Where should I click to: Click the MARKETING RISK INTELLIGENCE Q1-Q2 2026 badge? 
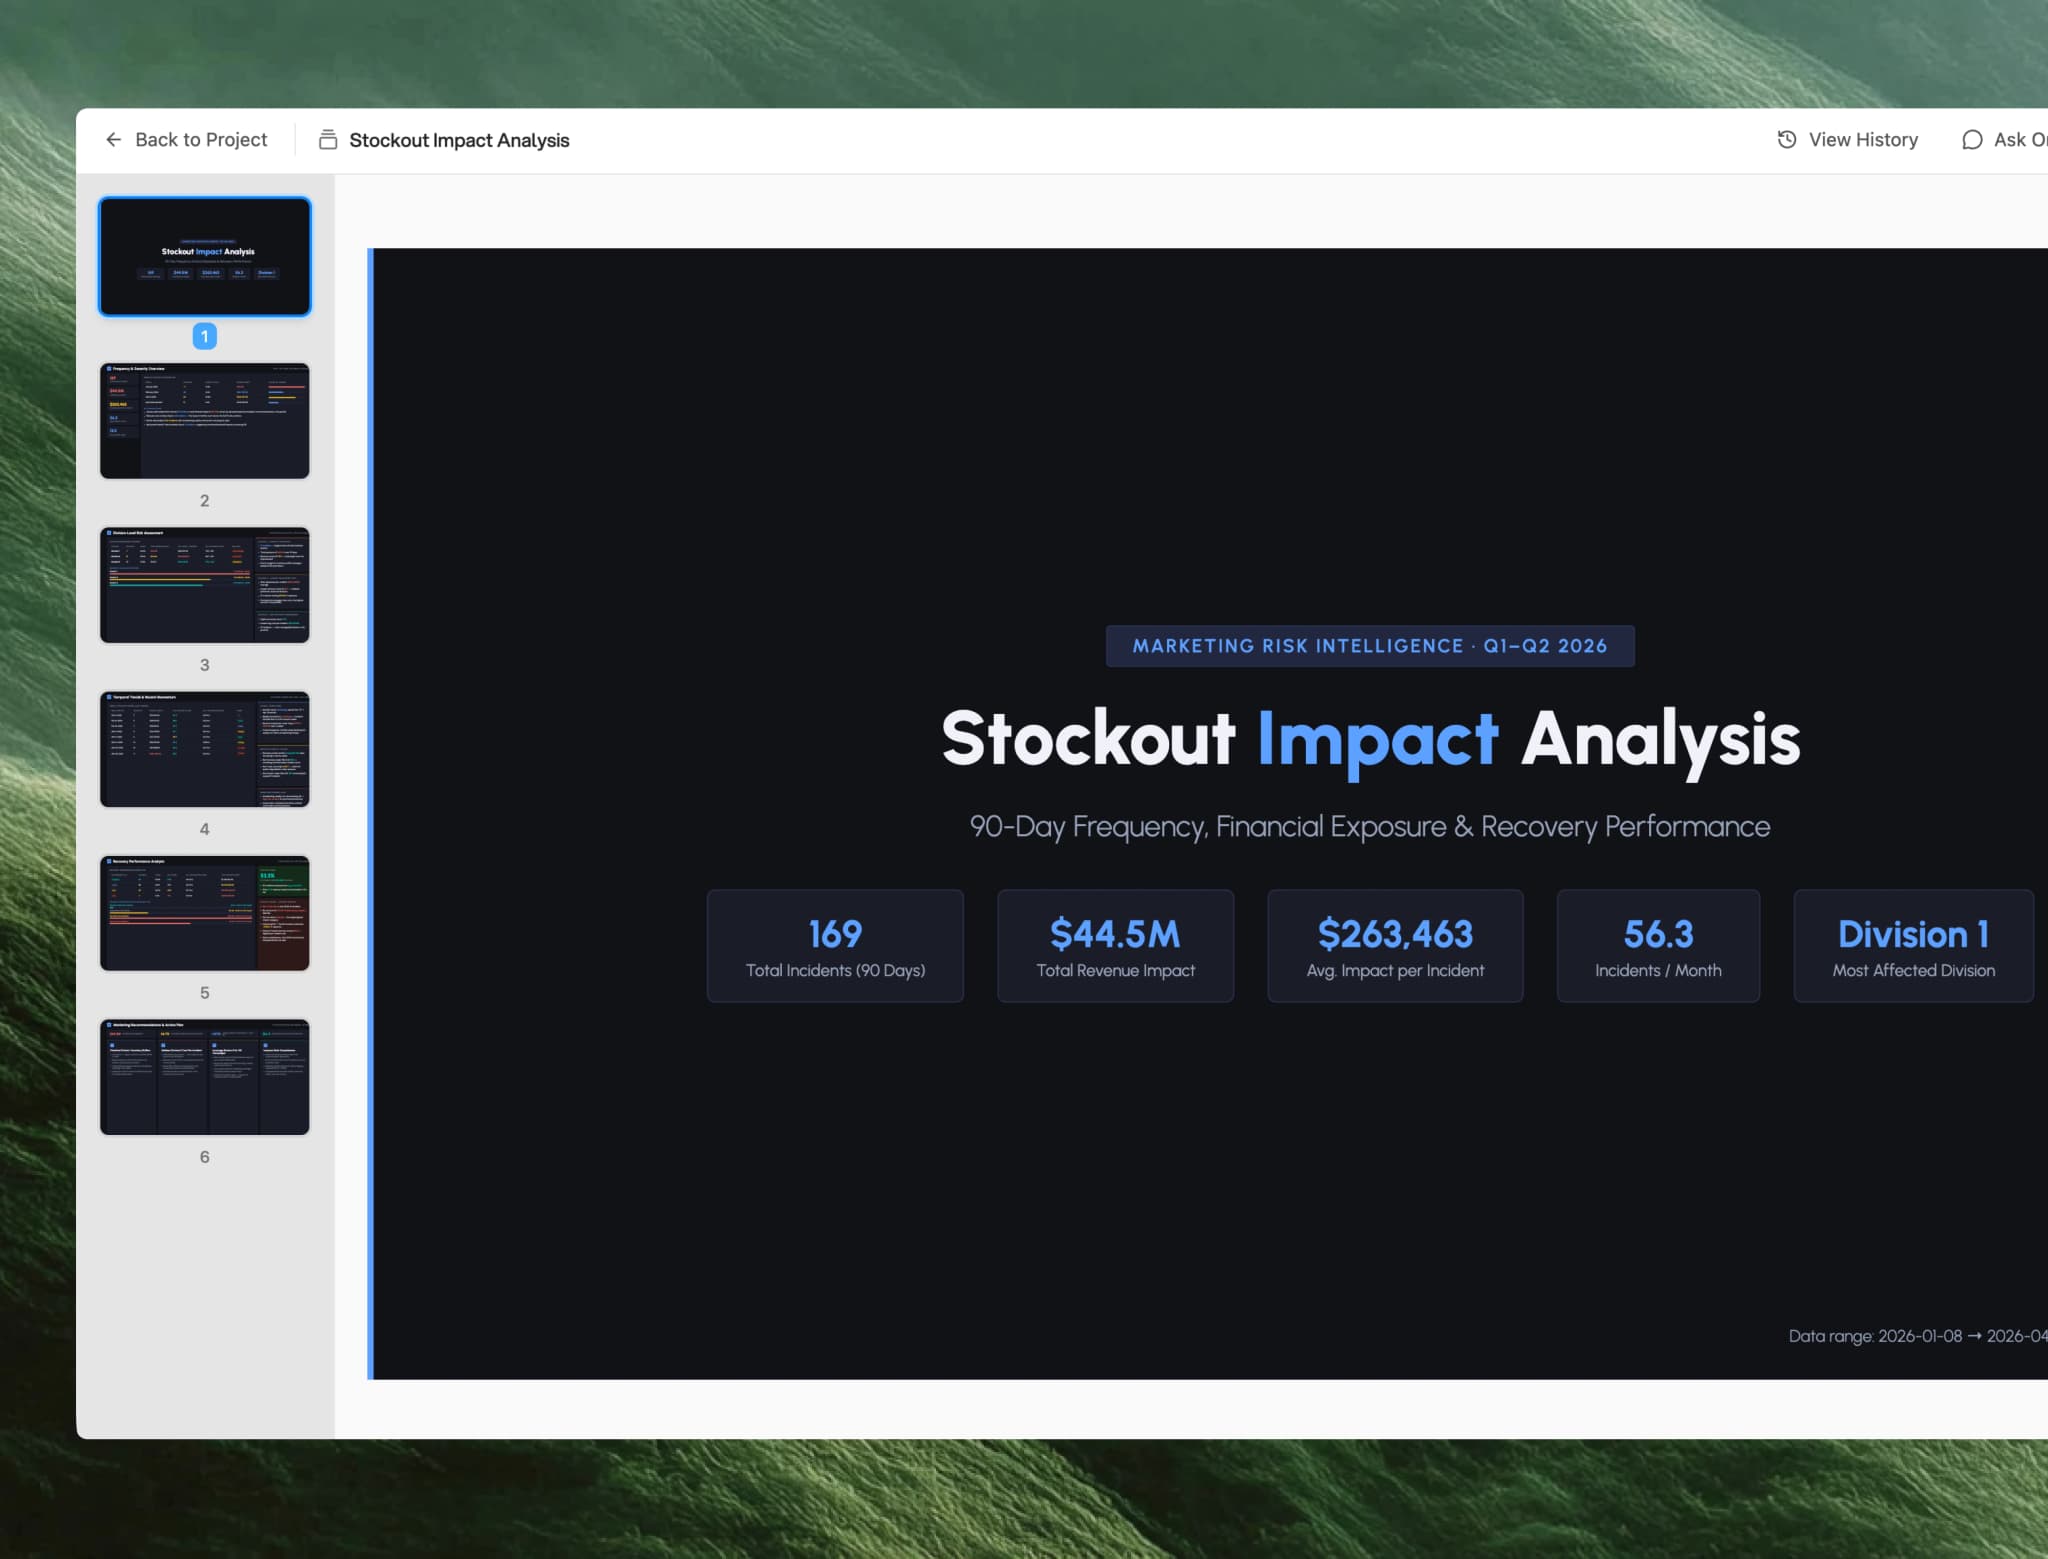coord(1369,645)
